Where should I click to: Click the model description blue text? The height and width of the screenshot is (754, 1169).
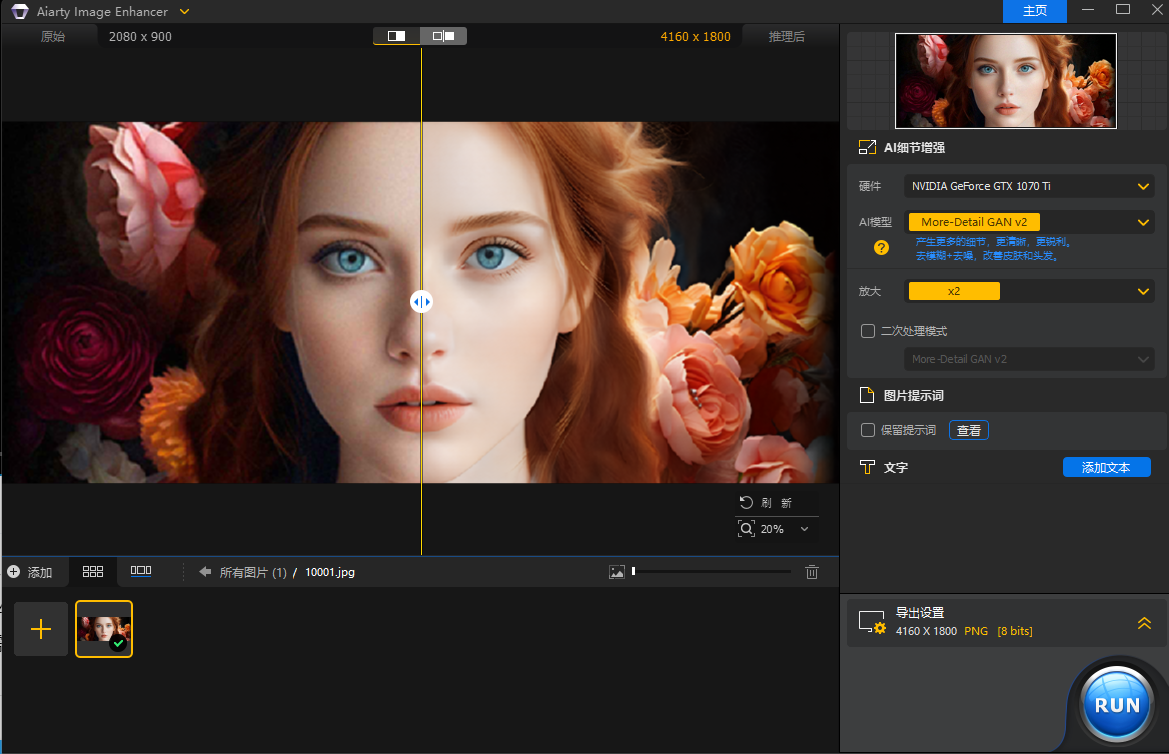(x=993, y=248)
